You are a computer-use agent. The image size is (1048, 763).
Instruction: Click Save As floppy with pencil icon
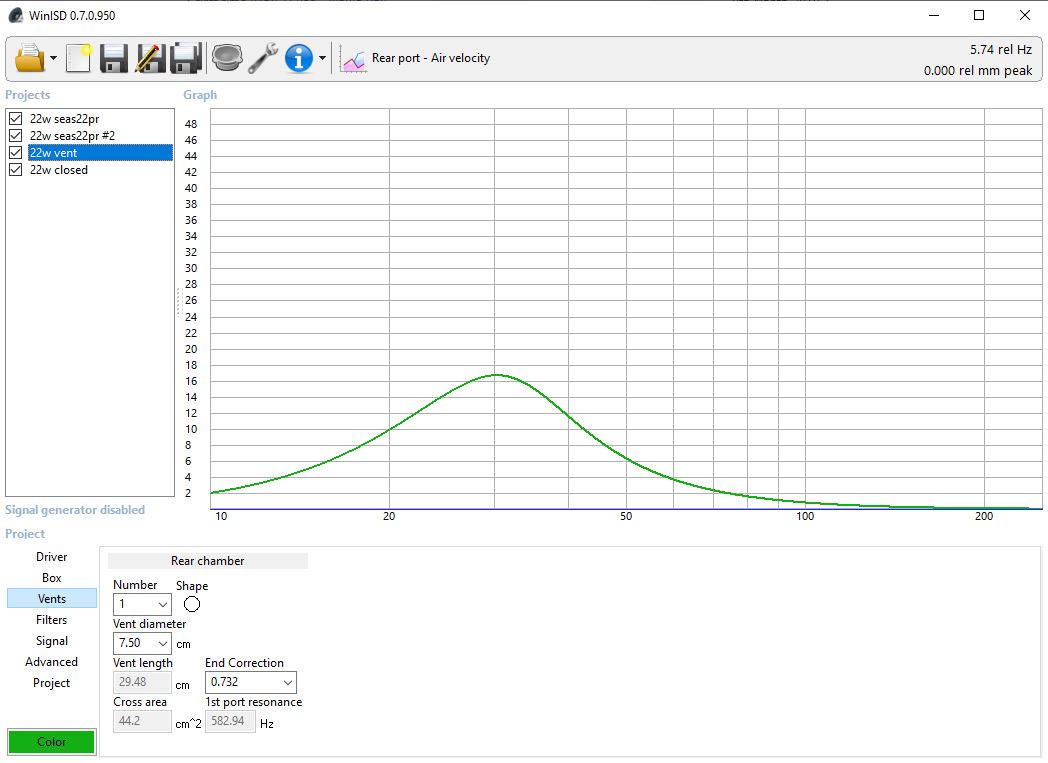(150, 58)
